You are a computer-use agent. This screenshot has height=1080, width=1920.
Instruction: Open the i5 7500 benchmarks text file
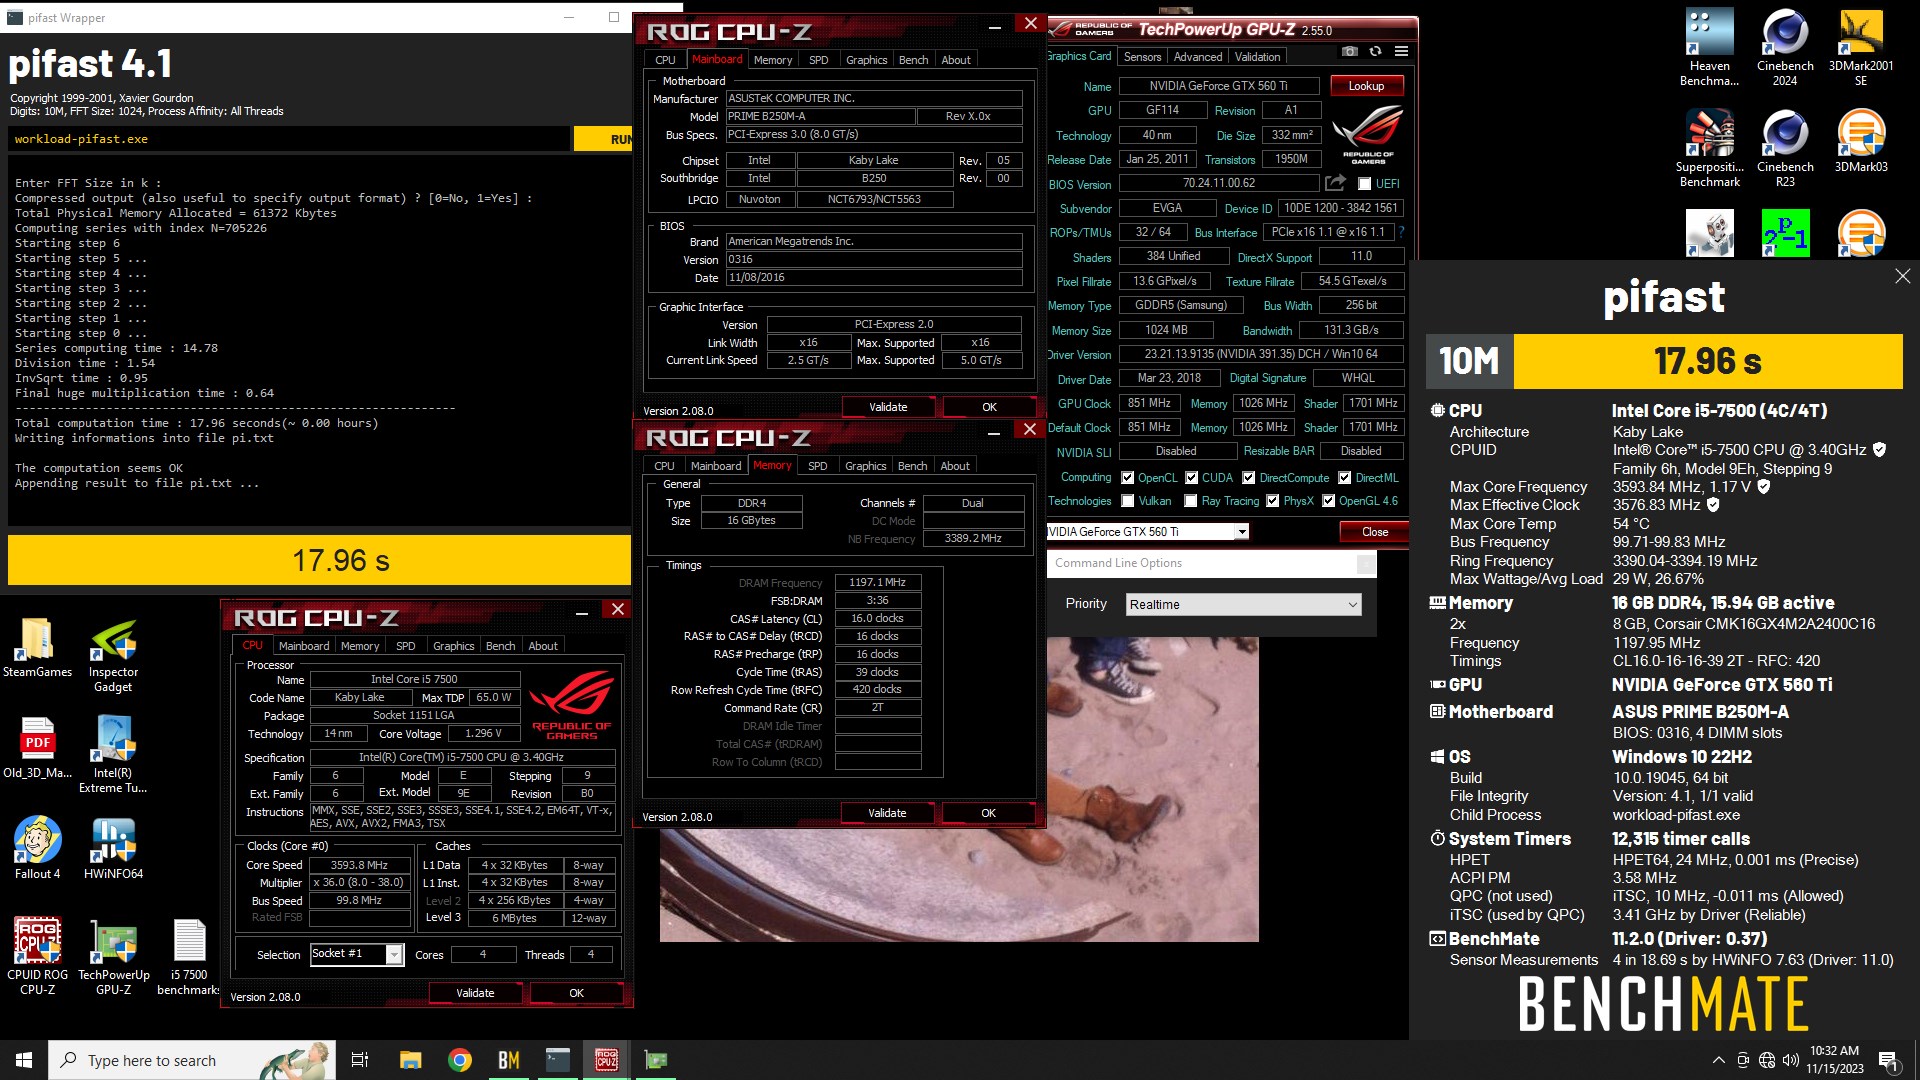coord(189,956)
